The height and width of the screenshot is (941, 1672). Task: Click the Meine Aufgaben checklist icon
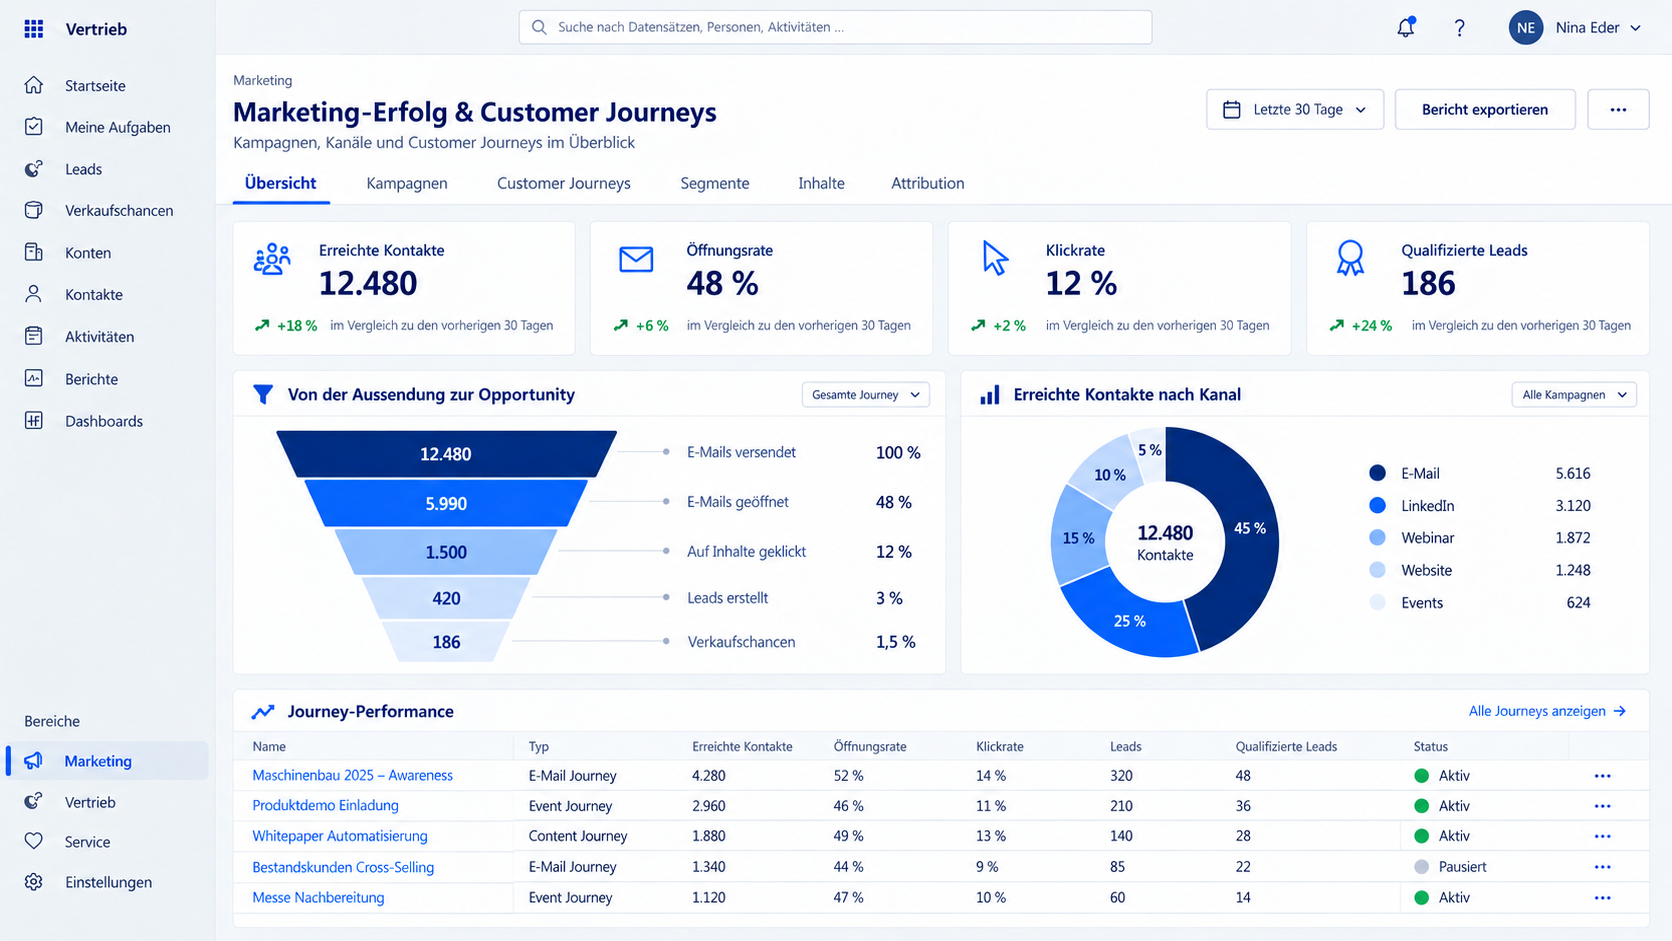[x=34, y=127]
